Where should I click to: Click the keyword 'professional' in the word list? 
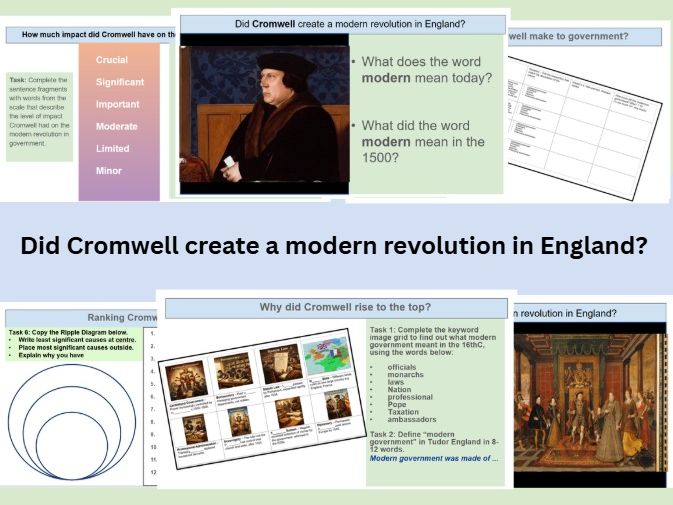point(410,397)
